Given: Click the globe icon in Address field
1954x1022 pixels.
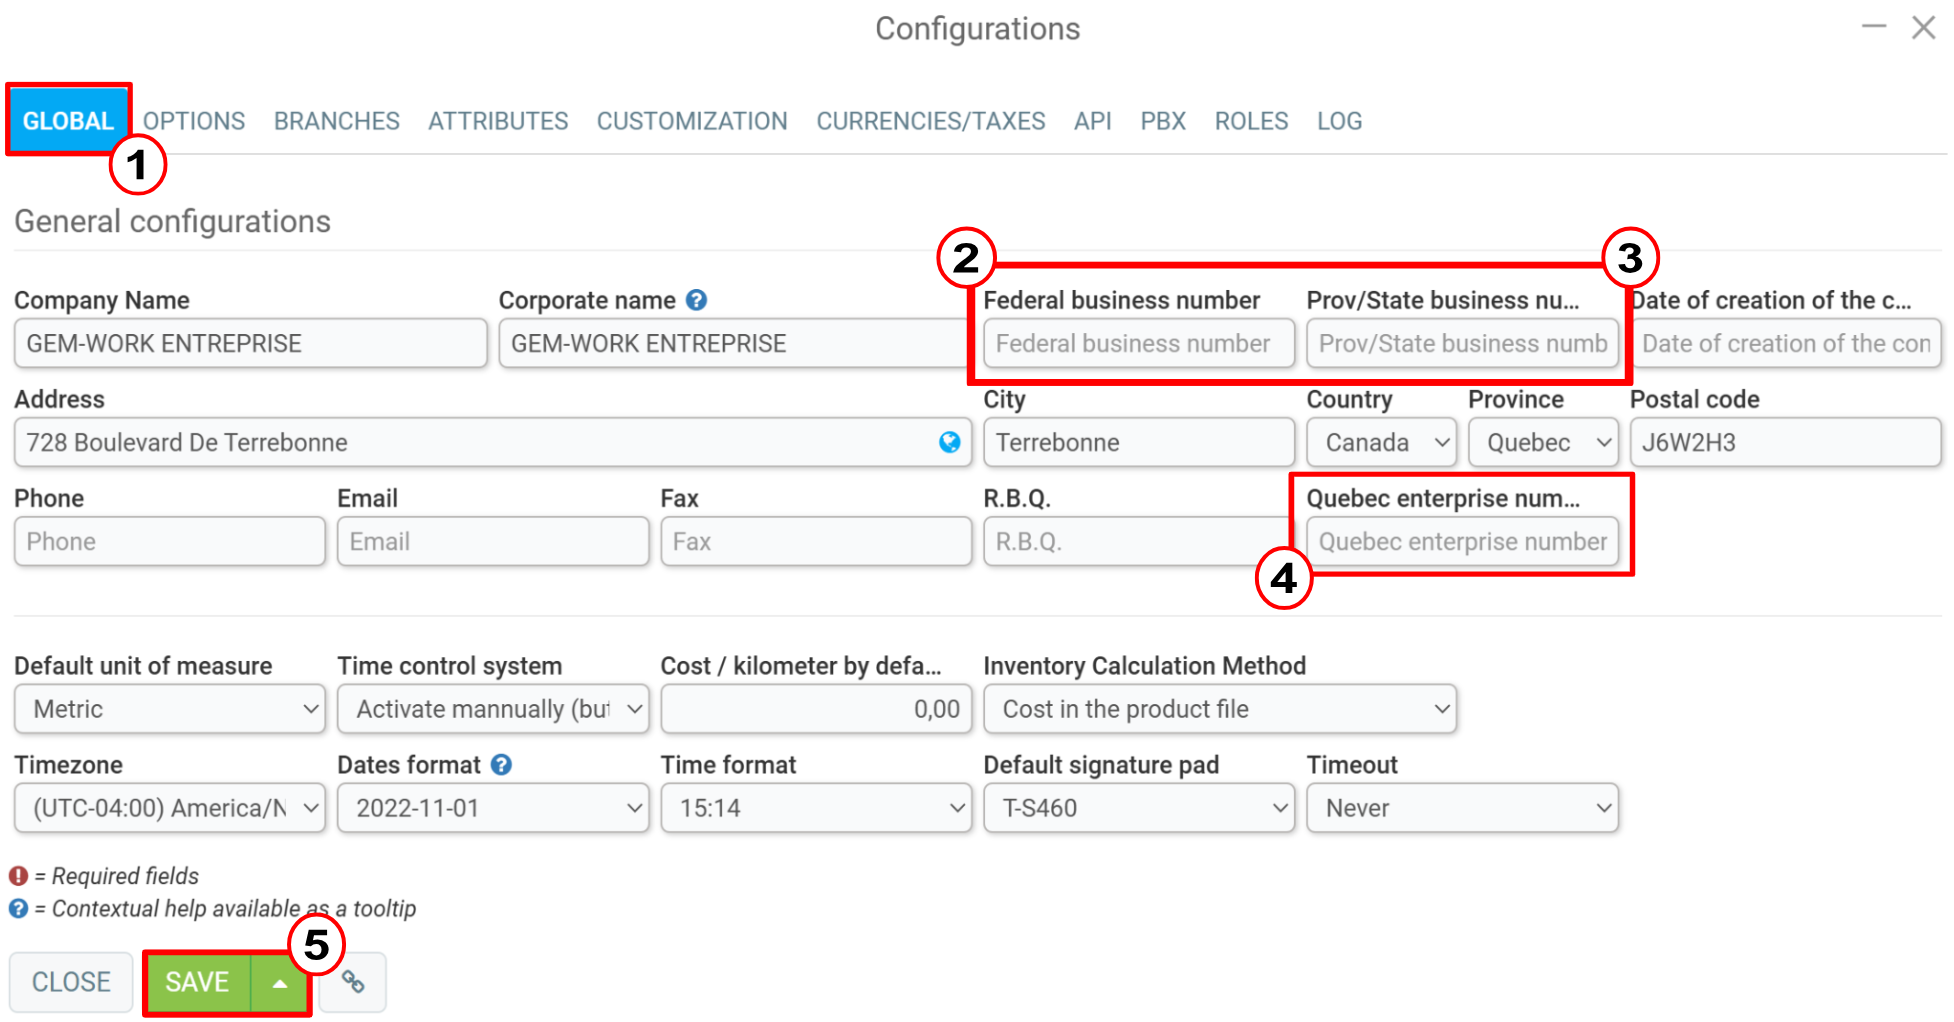Looking at the screenshot, I should pyautogui.click(x=949, y=442).
